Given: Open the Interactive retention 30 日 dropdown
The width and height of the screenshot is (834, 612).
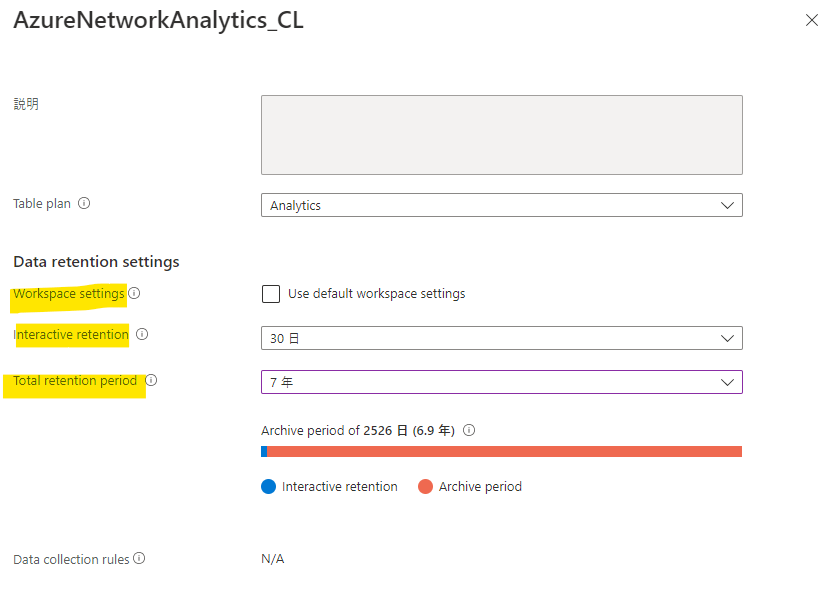Looking at the screenshot, I should tap(502, 338).
